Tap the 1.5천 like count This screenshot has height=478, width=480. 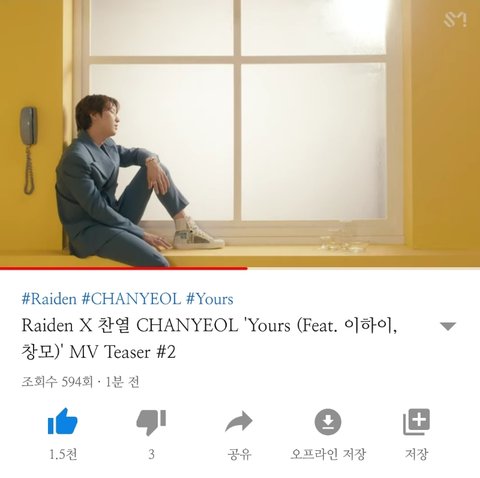point(63,454)
